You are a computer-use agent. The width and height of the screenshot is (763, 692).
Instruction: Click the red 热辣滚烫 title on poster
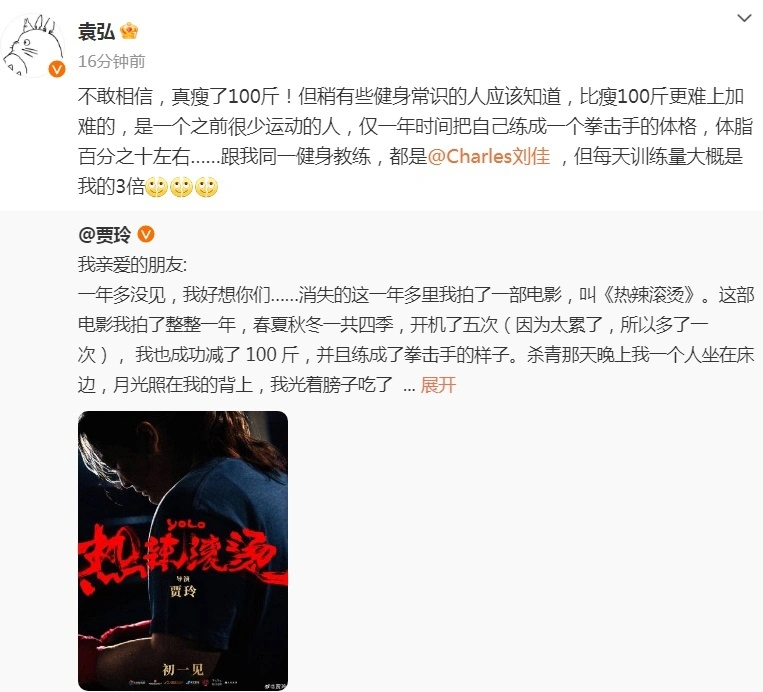pos(182,554)
